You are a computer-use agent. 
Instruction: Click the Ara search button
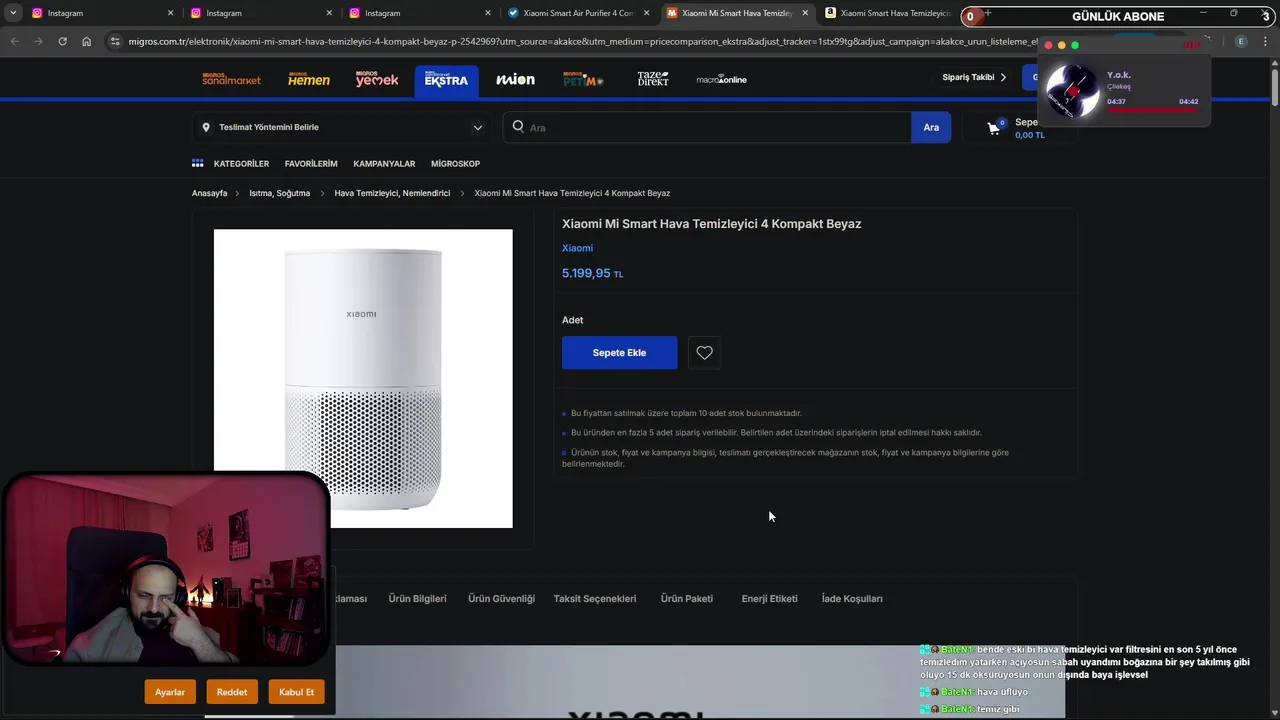click(931, 127)
